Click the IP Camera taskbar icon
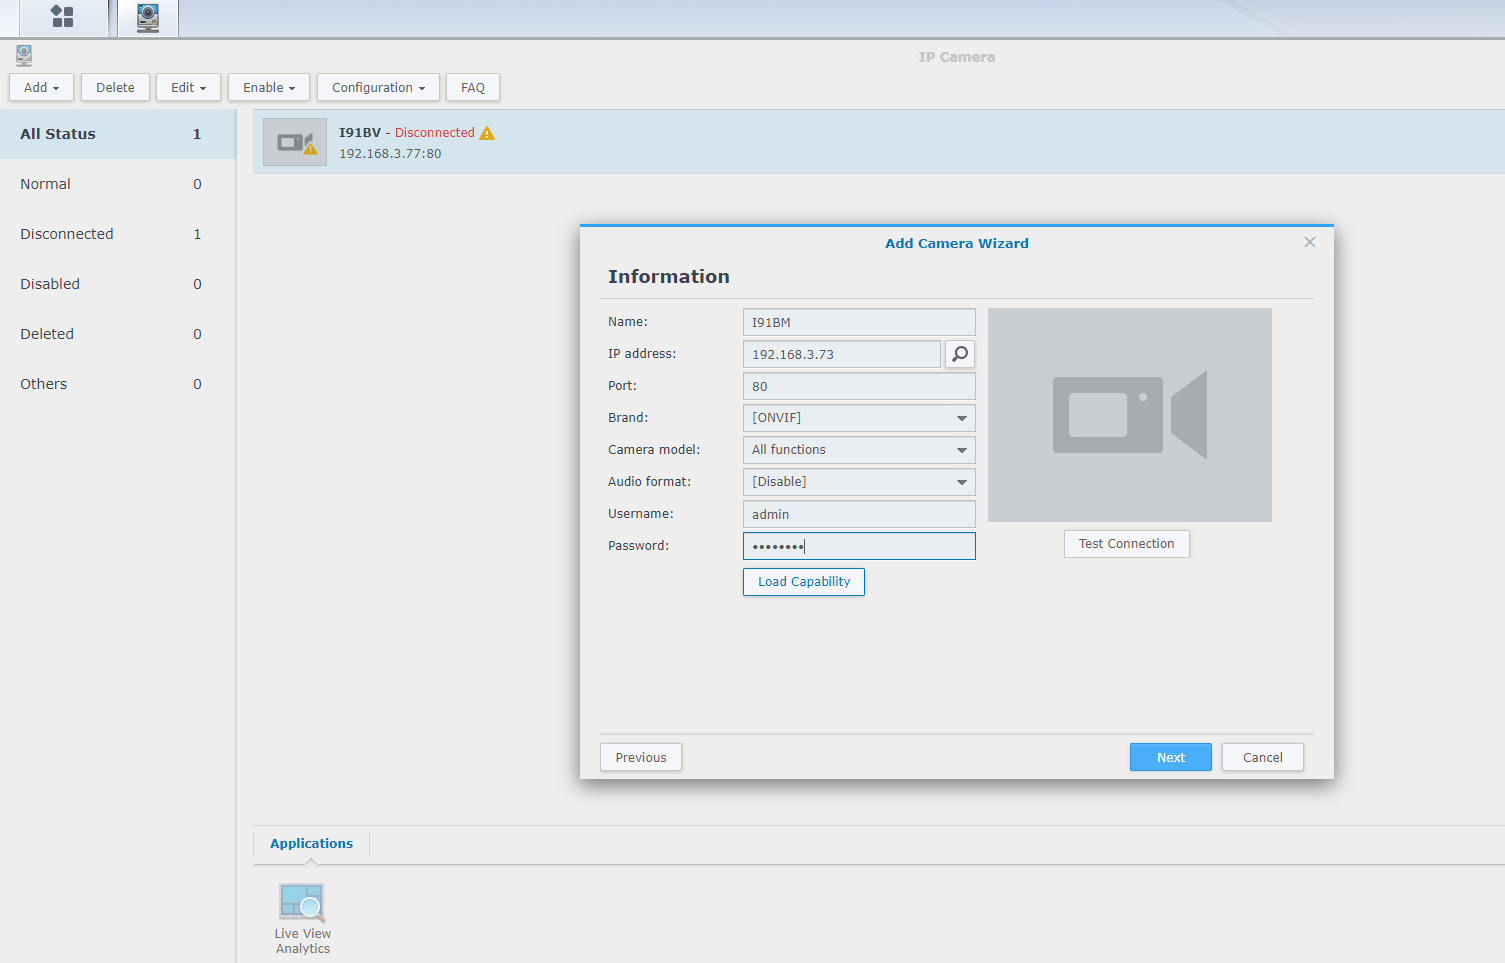 click(x=148, y=18)
